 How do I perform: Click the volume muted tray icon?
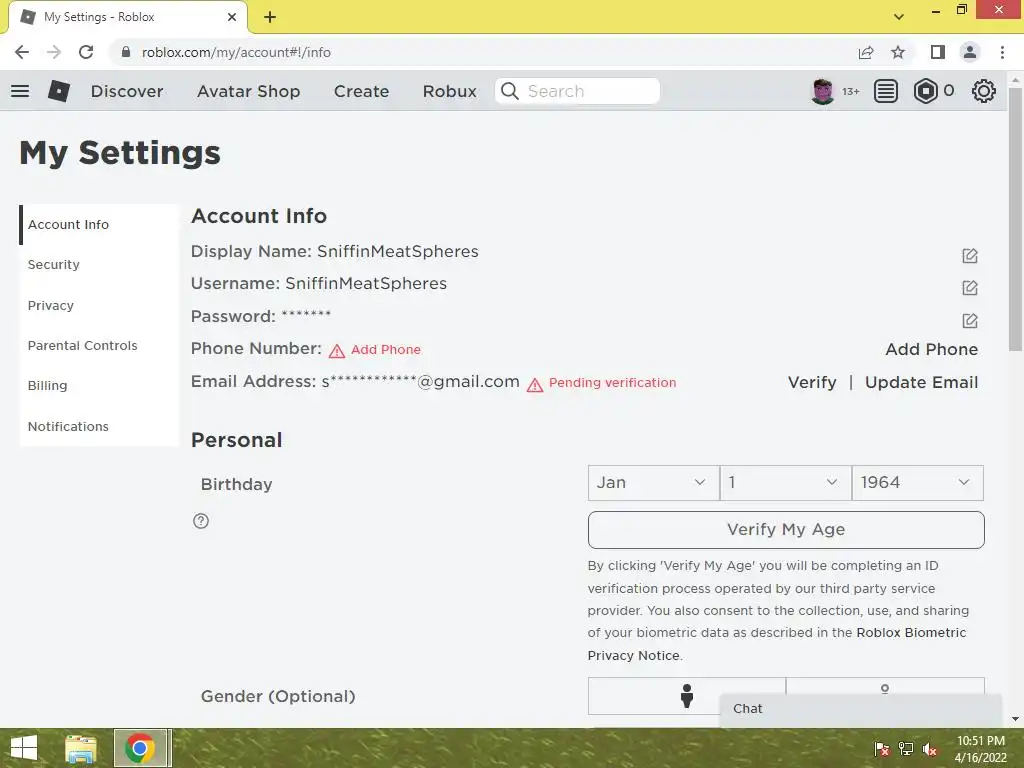point(930,749)
